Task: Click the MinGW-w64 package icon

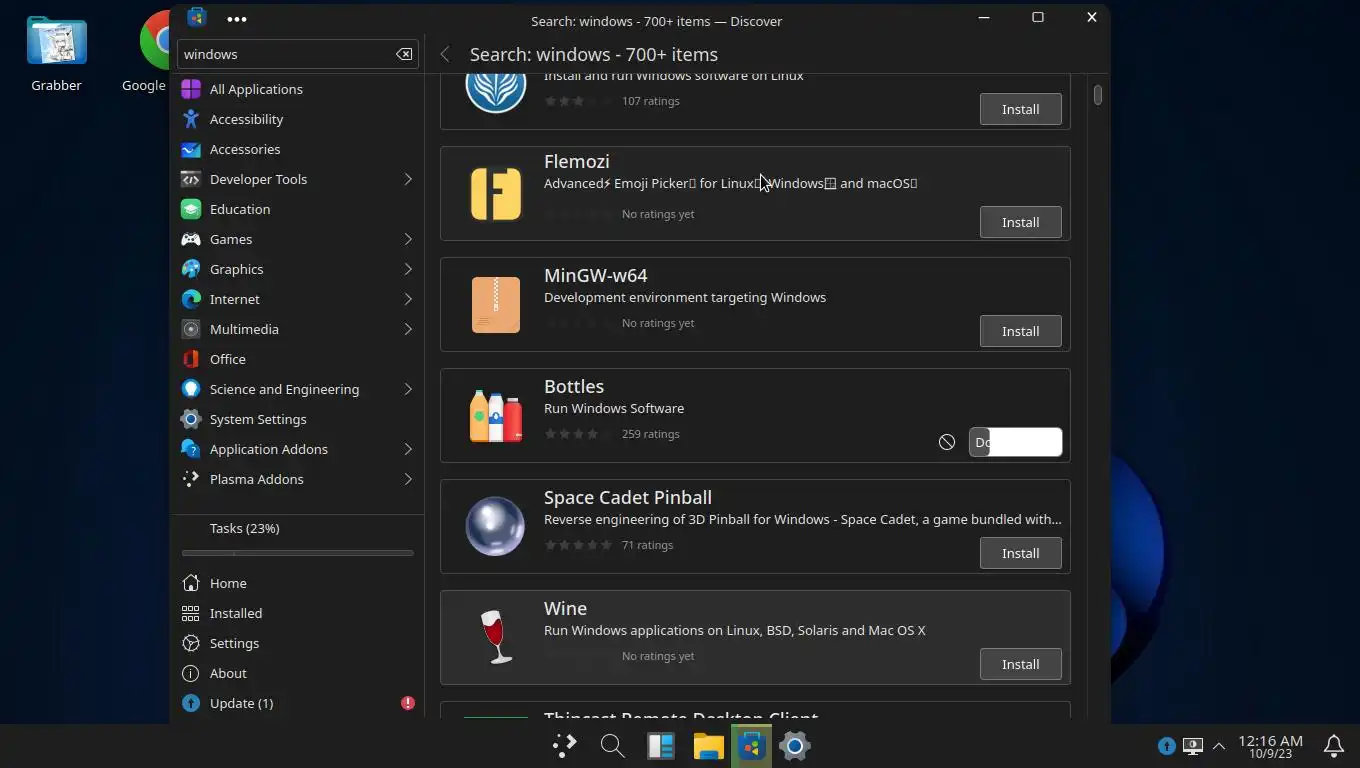Action: [x=496, y=305]
